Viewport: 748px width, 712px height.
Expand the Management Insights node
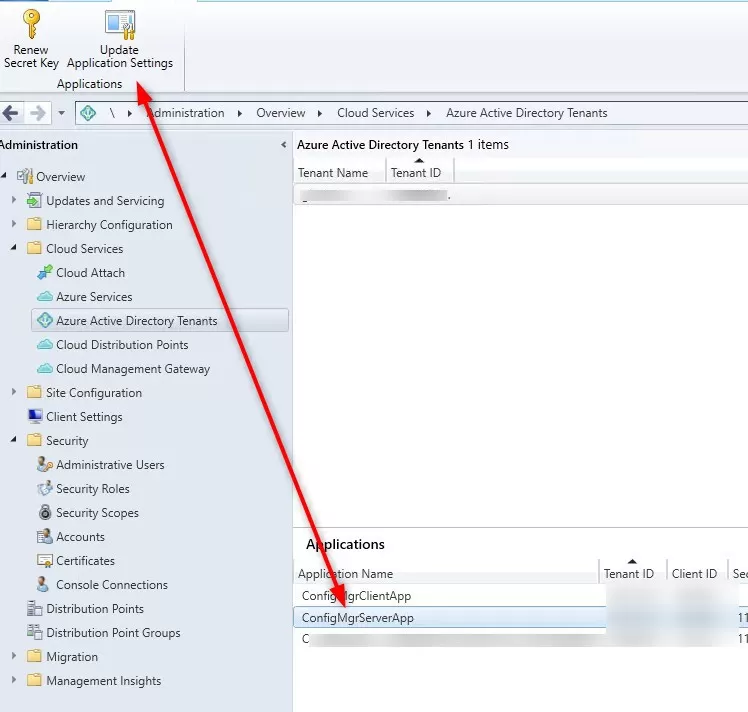coord(14,680)
